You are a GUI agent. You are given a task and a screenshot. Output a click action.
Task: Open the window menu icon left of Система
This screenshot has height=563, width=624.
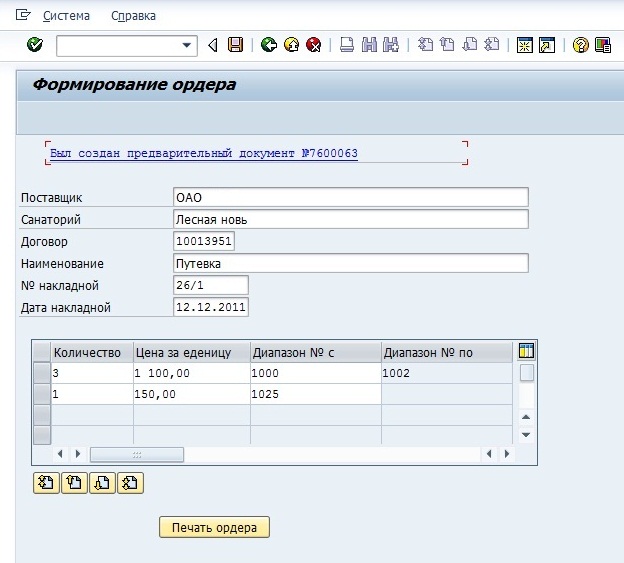[x=23, y=15]
